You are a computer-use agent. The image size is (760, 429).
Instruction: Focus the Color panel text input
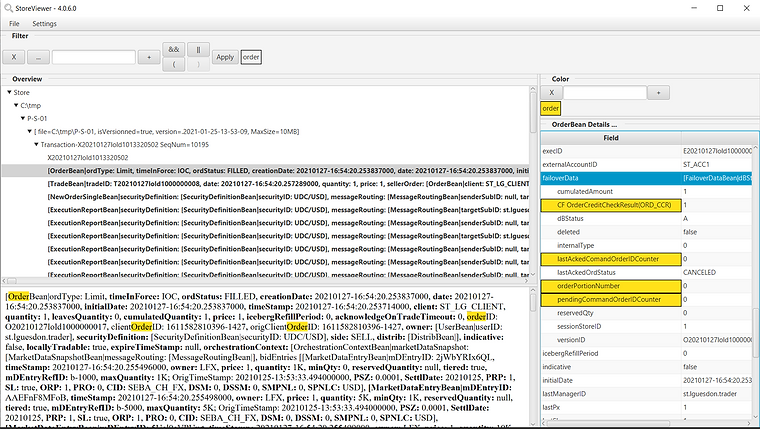click(x=605, y=93)
